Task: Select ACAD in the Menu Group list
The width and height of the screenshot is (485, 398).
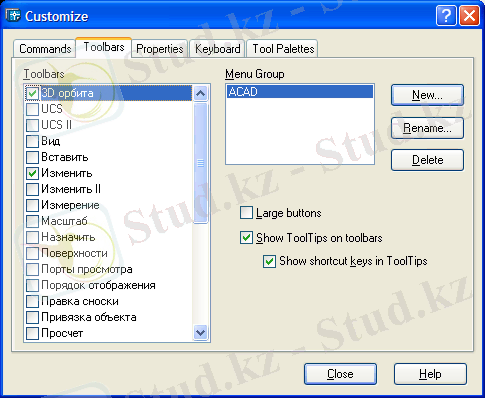Action: pos(300,92)
